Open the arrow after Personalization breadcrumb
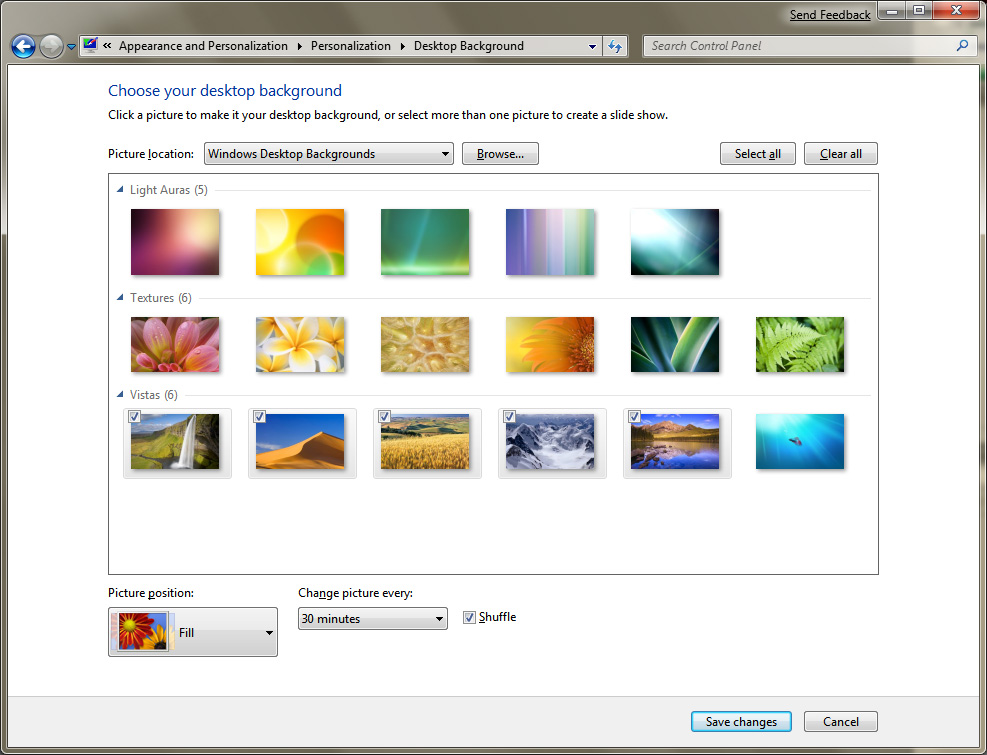This screenshot has width=987, height=755. (402, 46)
